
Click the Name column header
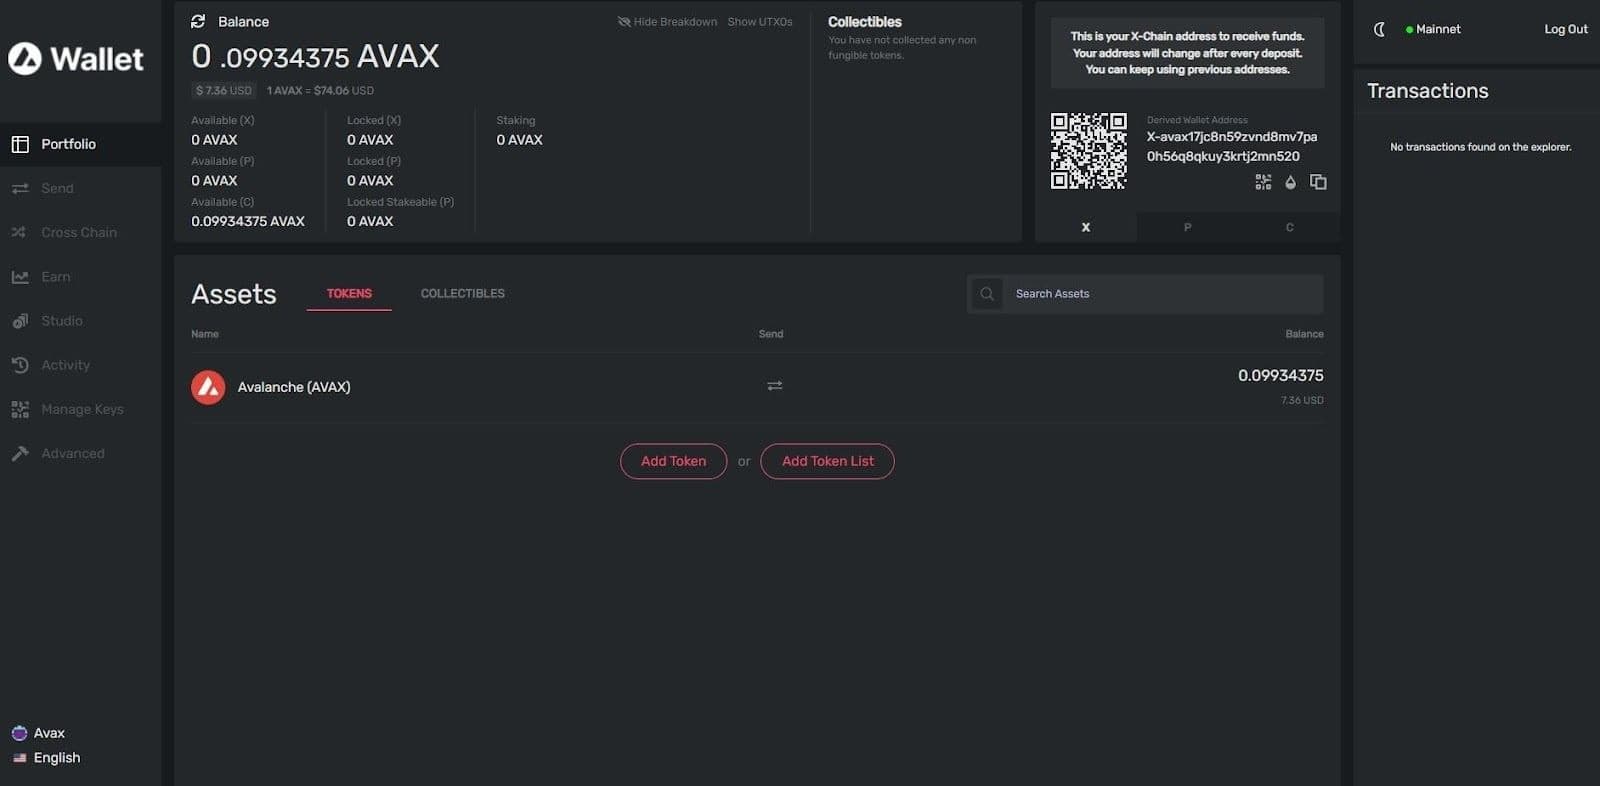205,334
